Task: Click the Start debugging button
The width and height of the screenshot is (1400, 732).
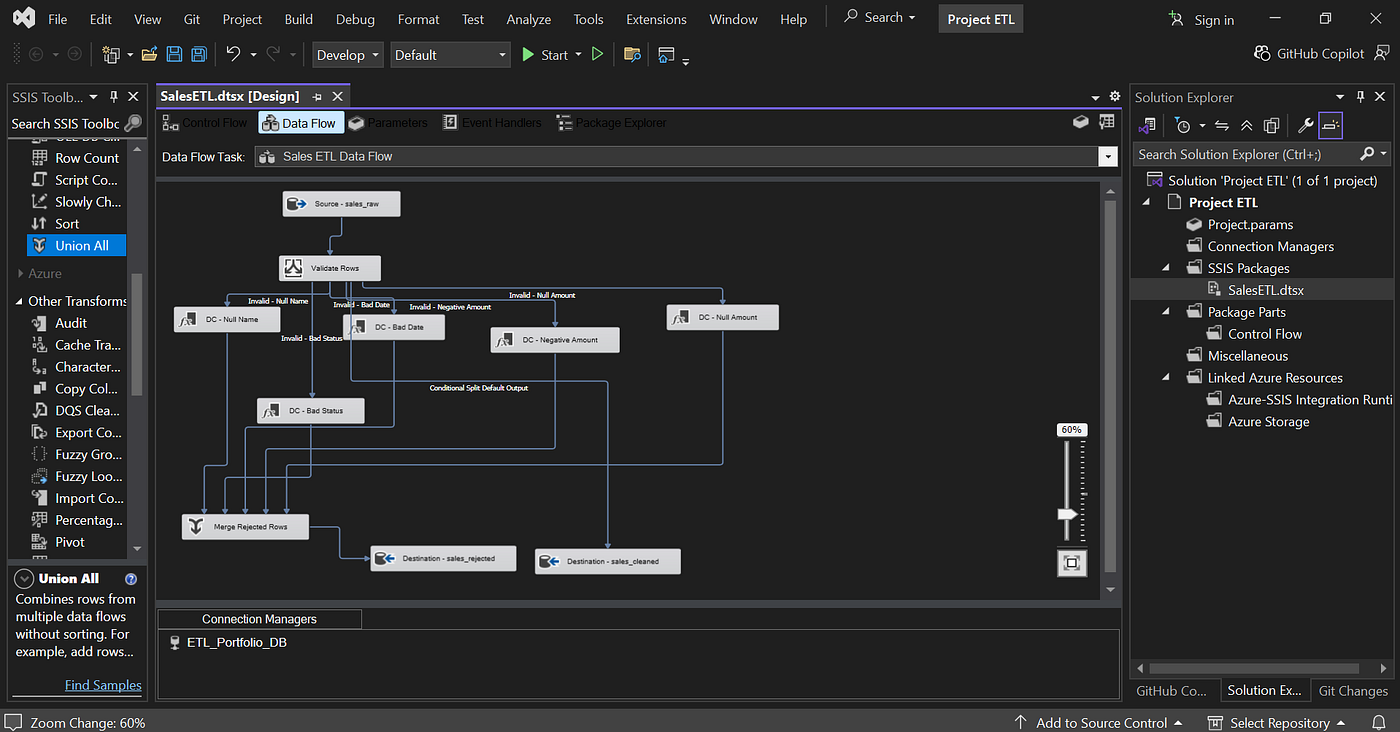Action: [545, 55]
